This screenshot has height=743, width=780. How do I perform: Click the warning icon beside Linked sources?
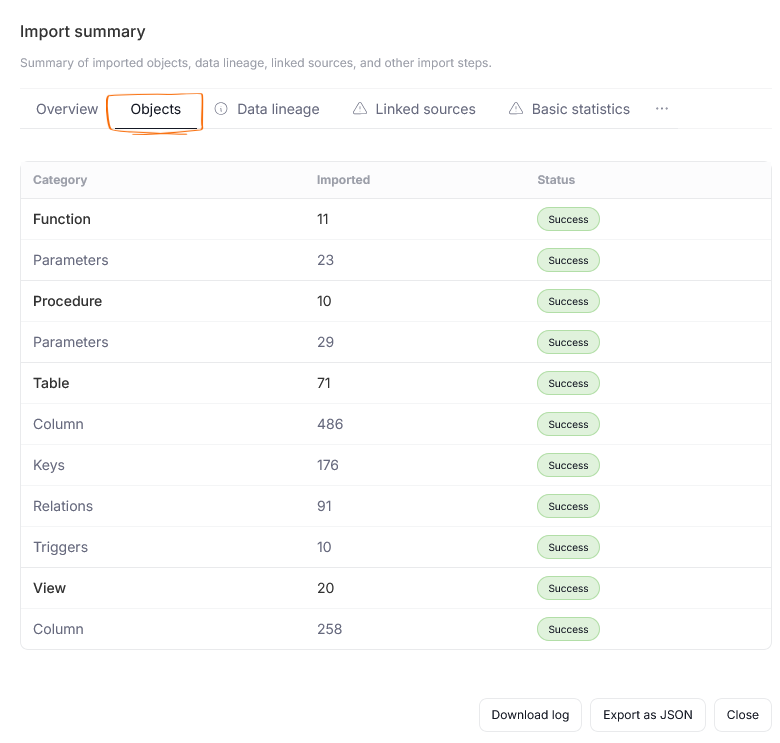point(360,108)
